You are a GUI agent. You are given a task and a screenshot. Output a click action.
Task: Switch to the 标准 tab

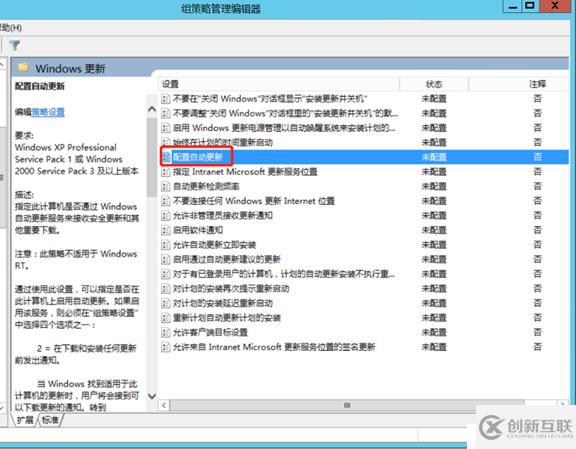[x=50, y=420]
